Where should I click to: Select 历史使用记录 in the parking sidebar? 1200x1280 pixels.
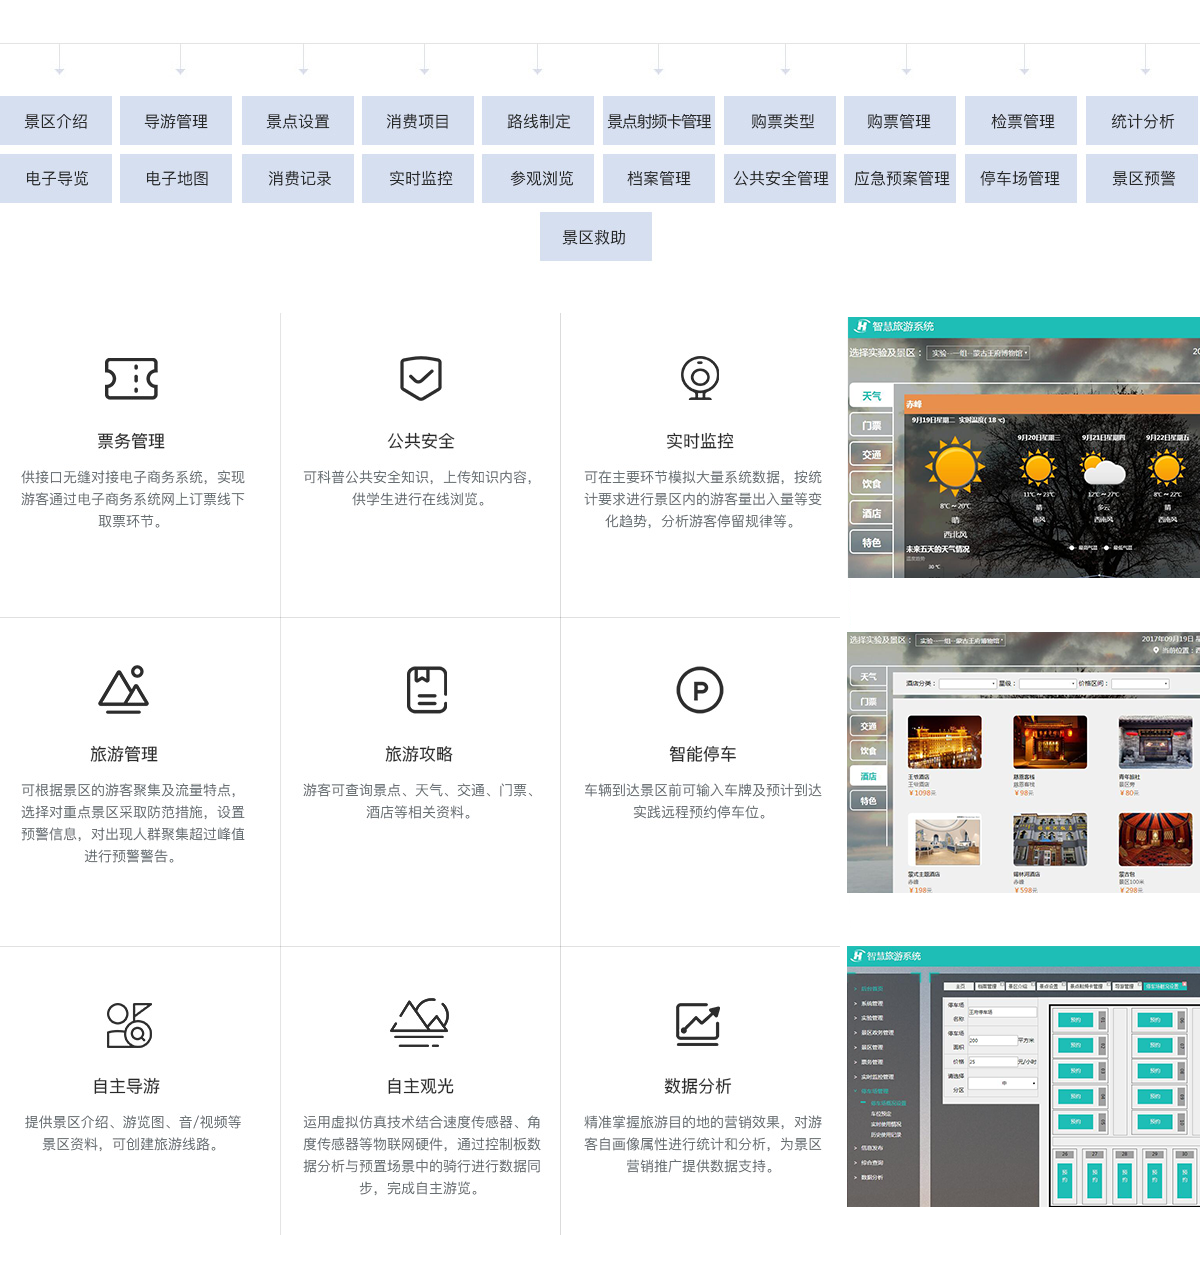click(x=886, y=1134)
